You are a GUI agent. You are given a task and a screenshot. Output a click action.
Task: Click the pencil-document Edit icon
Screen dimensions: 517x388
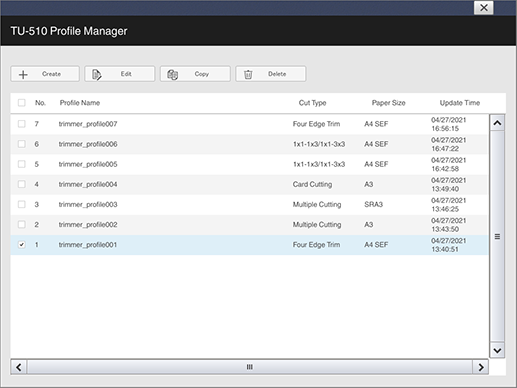point(96,75)
